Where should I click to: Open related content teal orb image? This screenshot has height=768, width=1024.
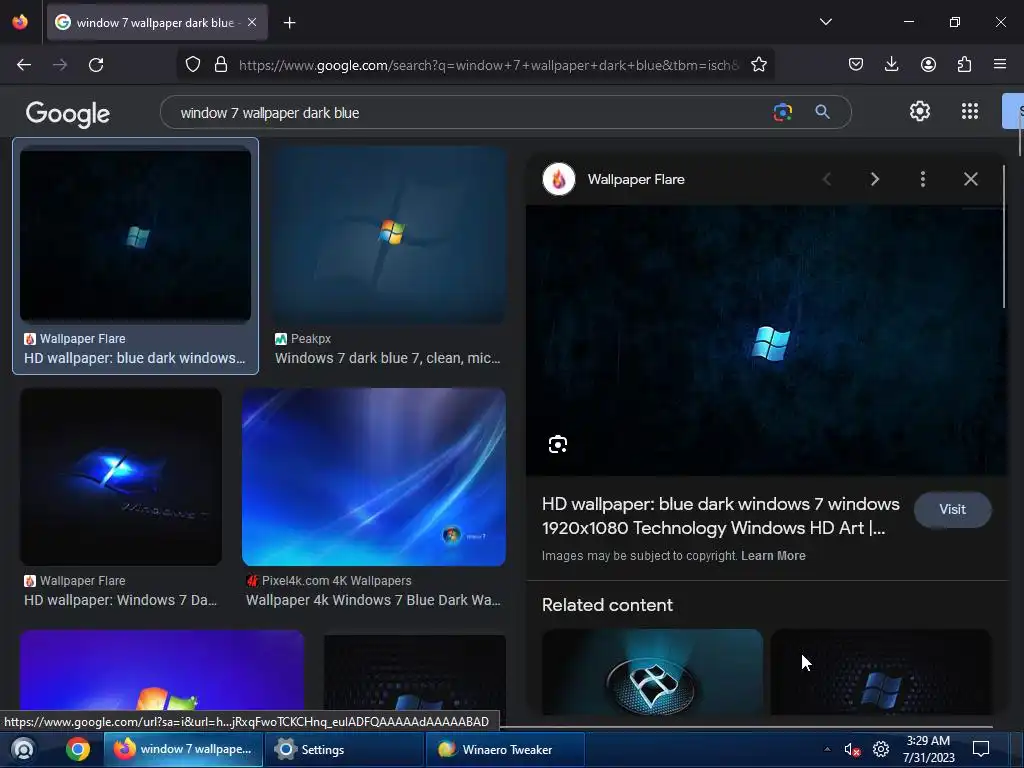652,672
